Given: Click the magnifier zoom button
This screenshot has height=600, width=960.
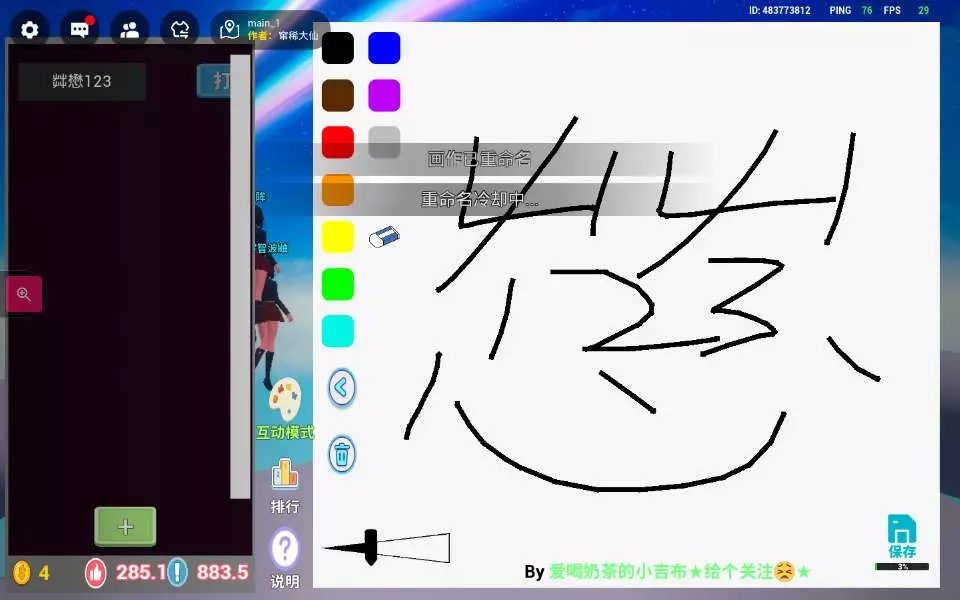Looking at the screenshot, I should point(24,294).
